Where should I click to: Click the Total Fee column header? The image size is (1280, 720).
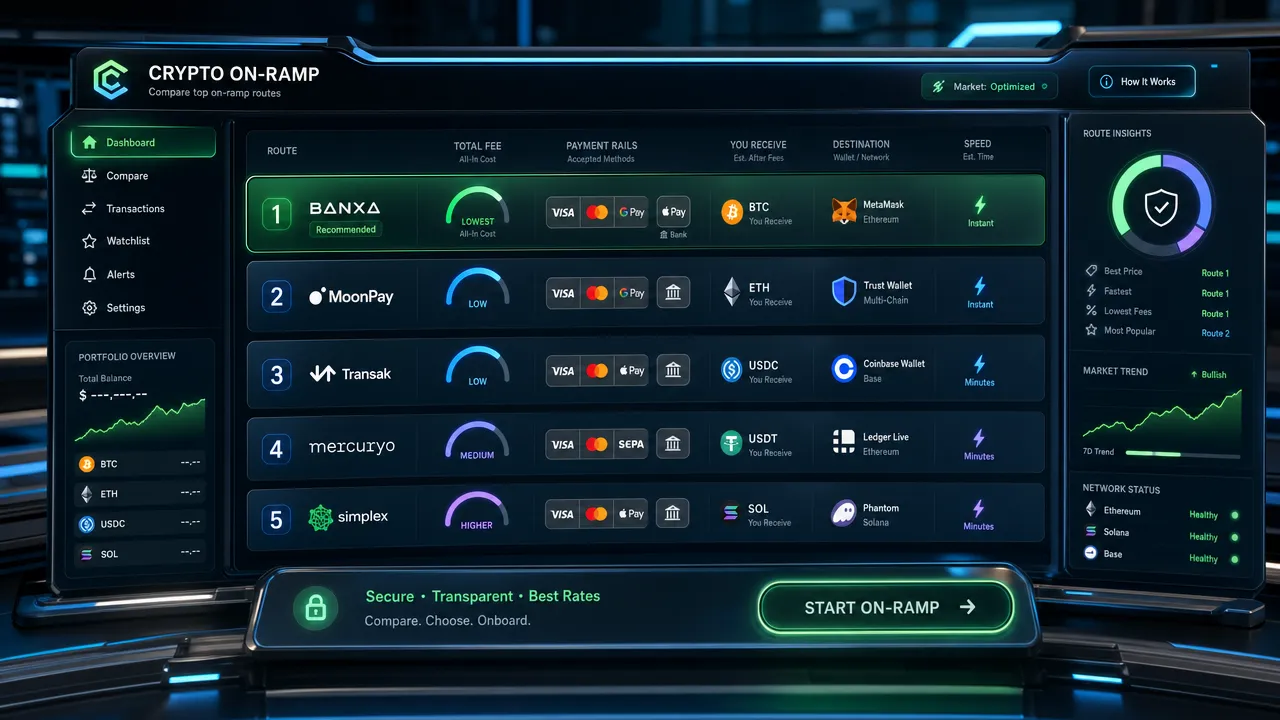pos(477,151)
